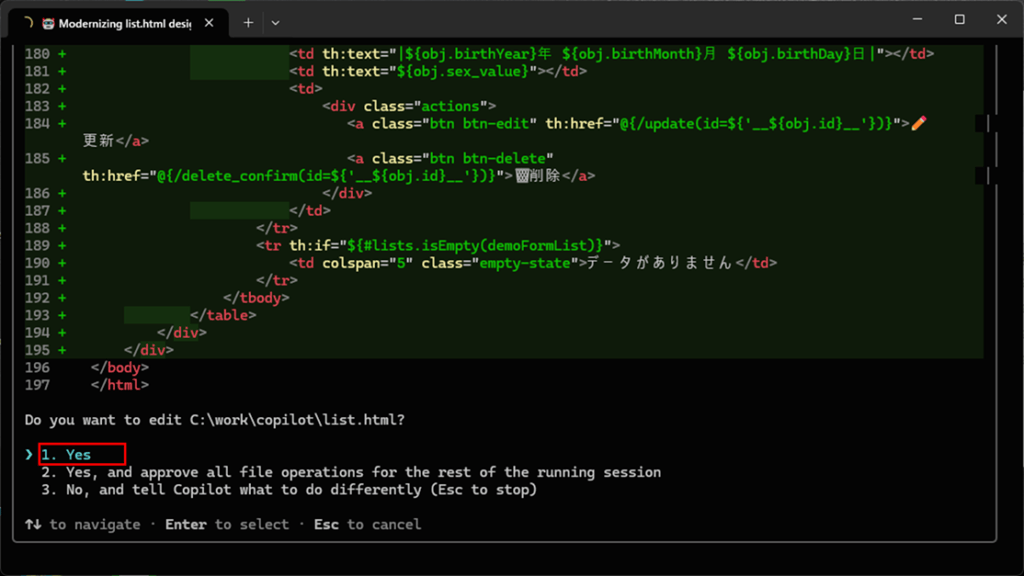
Task: Click the "Esc to cancel" hint
Action: coord(367,524)
